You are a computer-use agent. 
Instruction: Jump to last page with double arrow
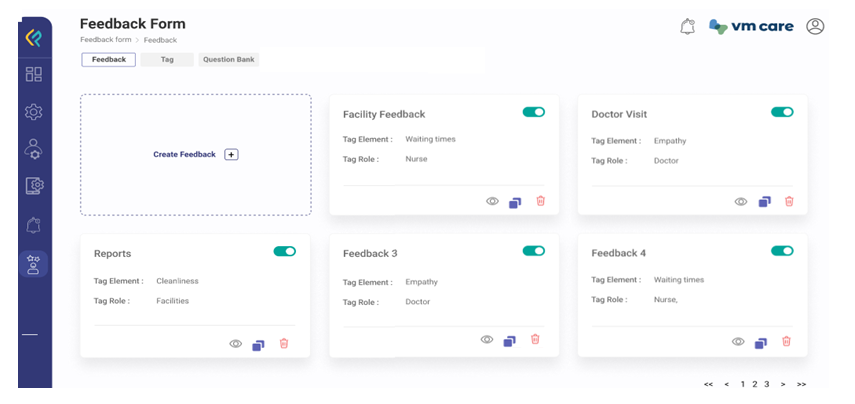coord(801,384)
